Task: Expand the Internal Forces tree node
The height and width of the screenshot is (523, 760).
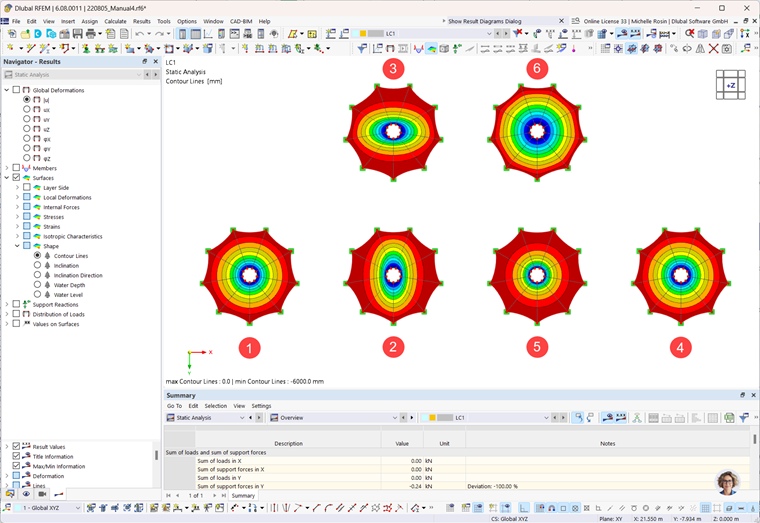Action: (17, 207)
